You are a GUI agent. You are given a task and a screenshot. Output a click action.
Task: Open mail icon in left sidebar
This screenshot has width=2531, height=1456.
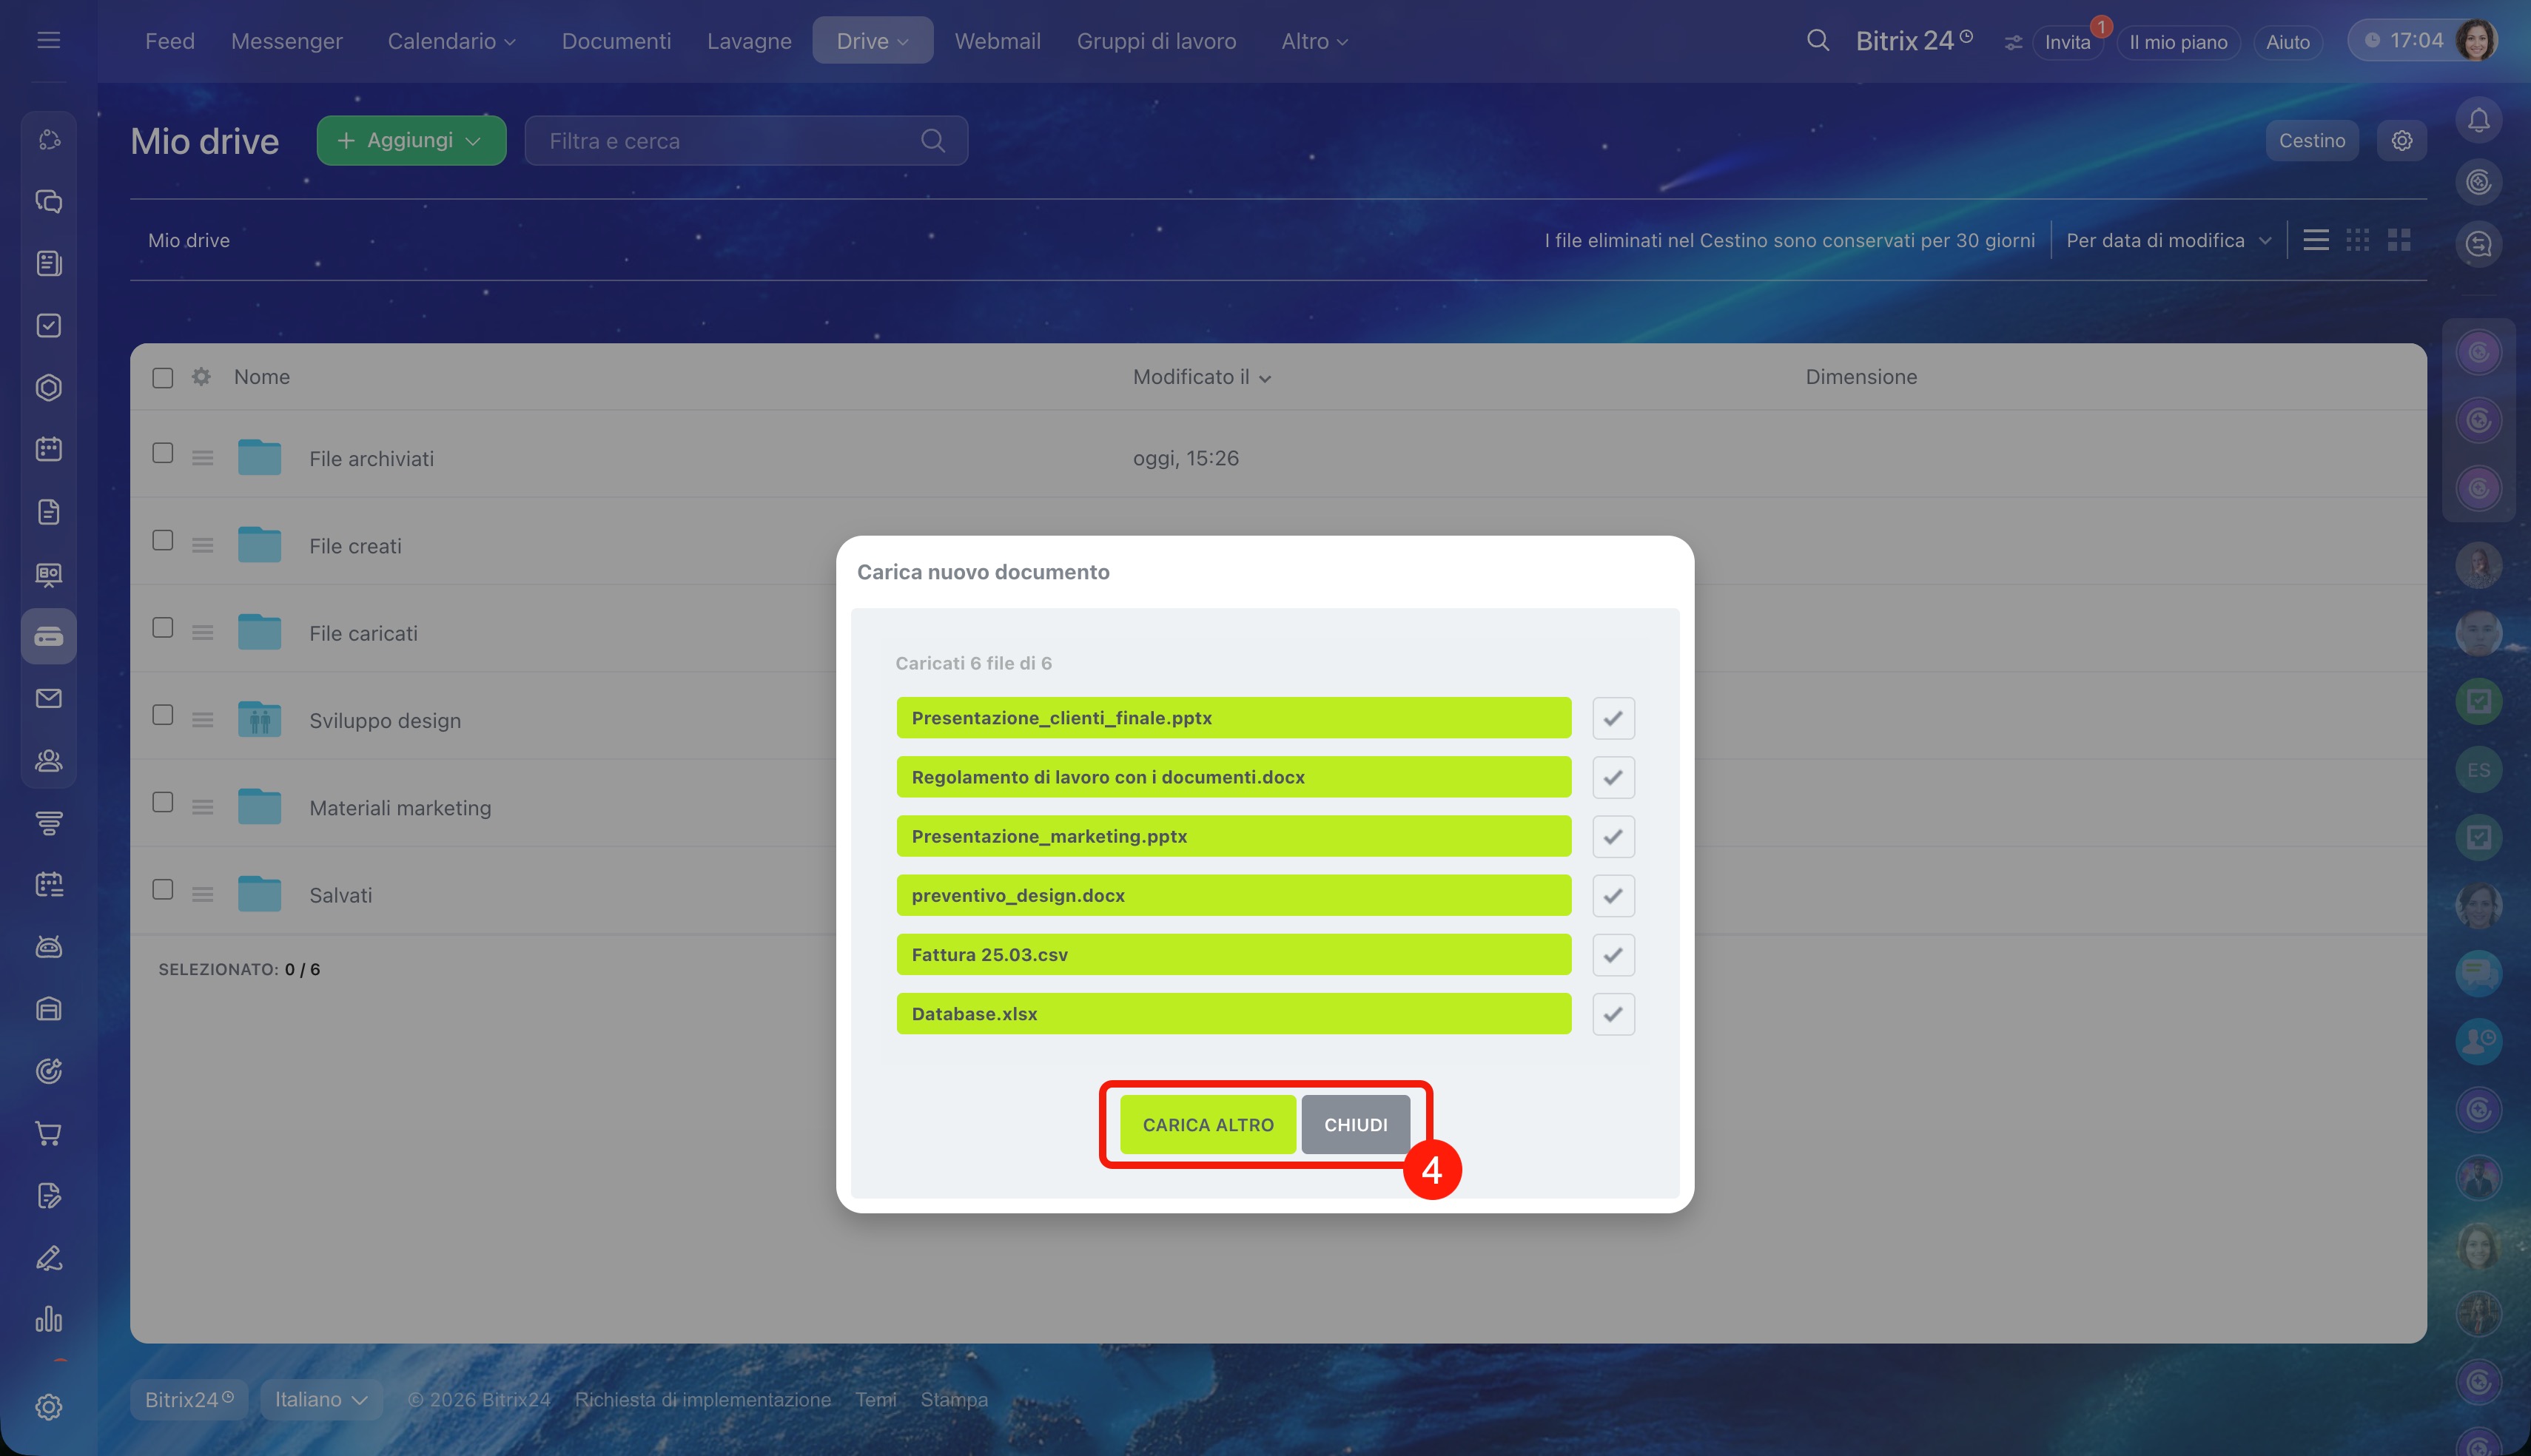point(48,698)
